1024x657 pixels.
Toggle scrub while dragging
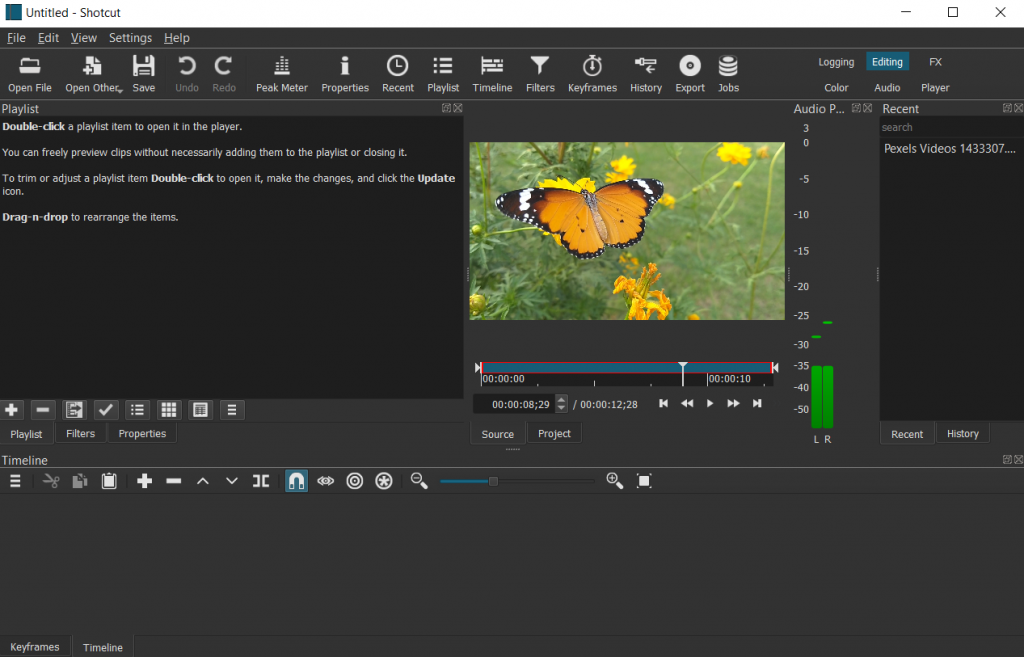tap(325, 481)
